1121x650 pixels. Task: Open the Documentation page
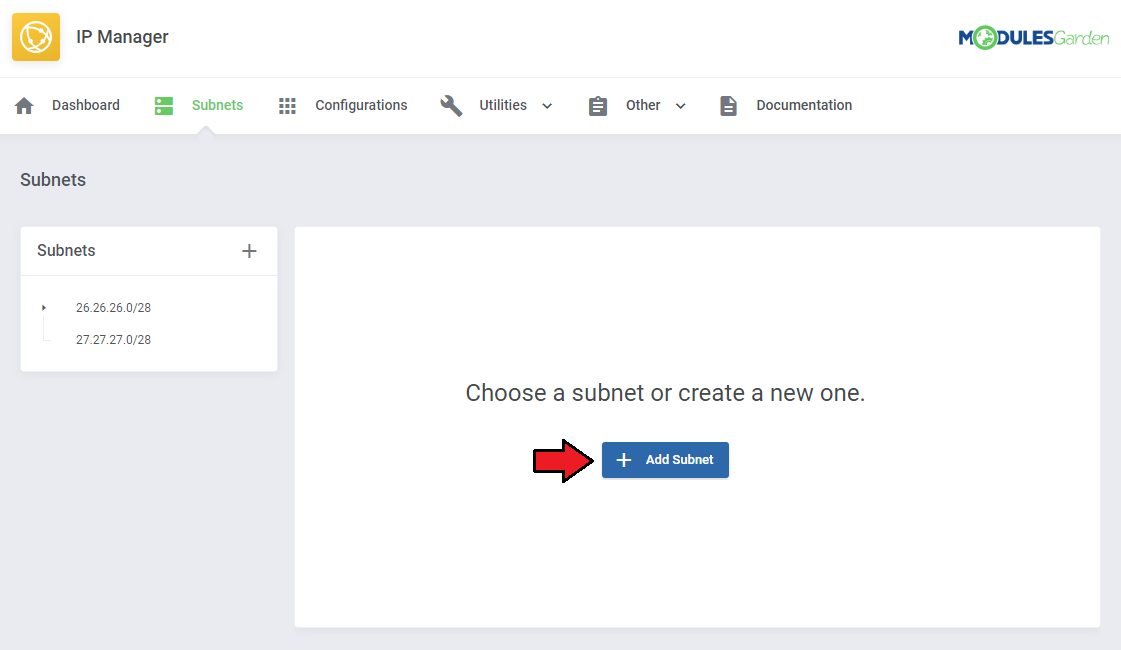tap(804, 105)
